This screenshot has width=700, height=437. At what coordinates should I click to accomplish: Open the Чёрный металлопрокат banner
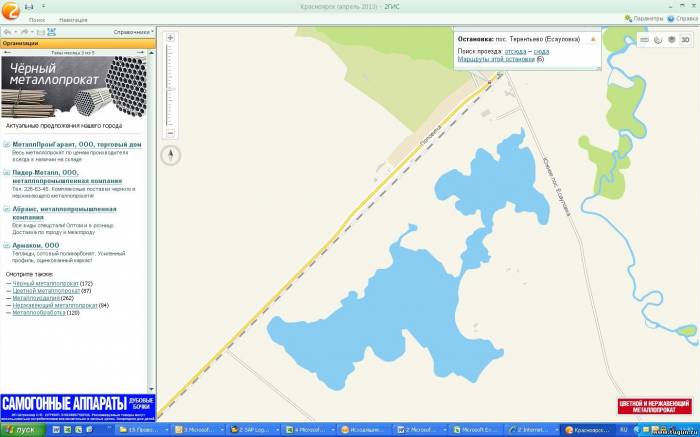[74, 87]
